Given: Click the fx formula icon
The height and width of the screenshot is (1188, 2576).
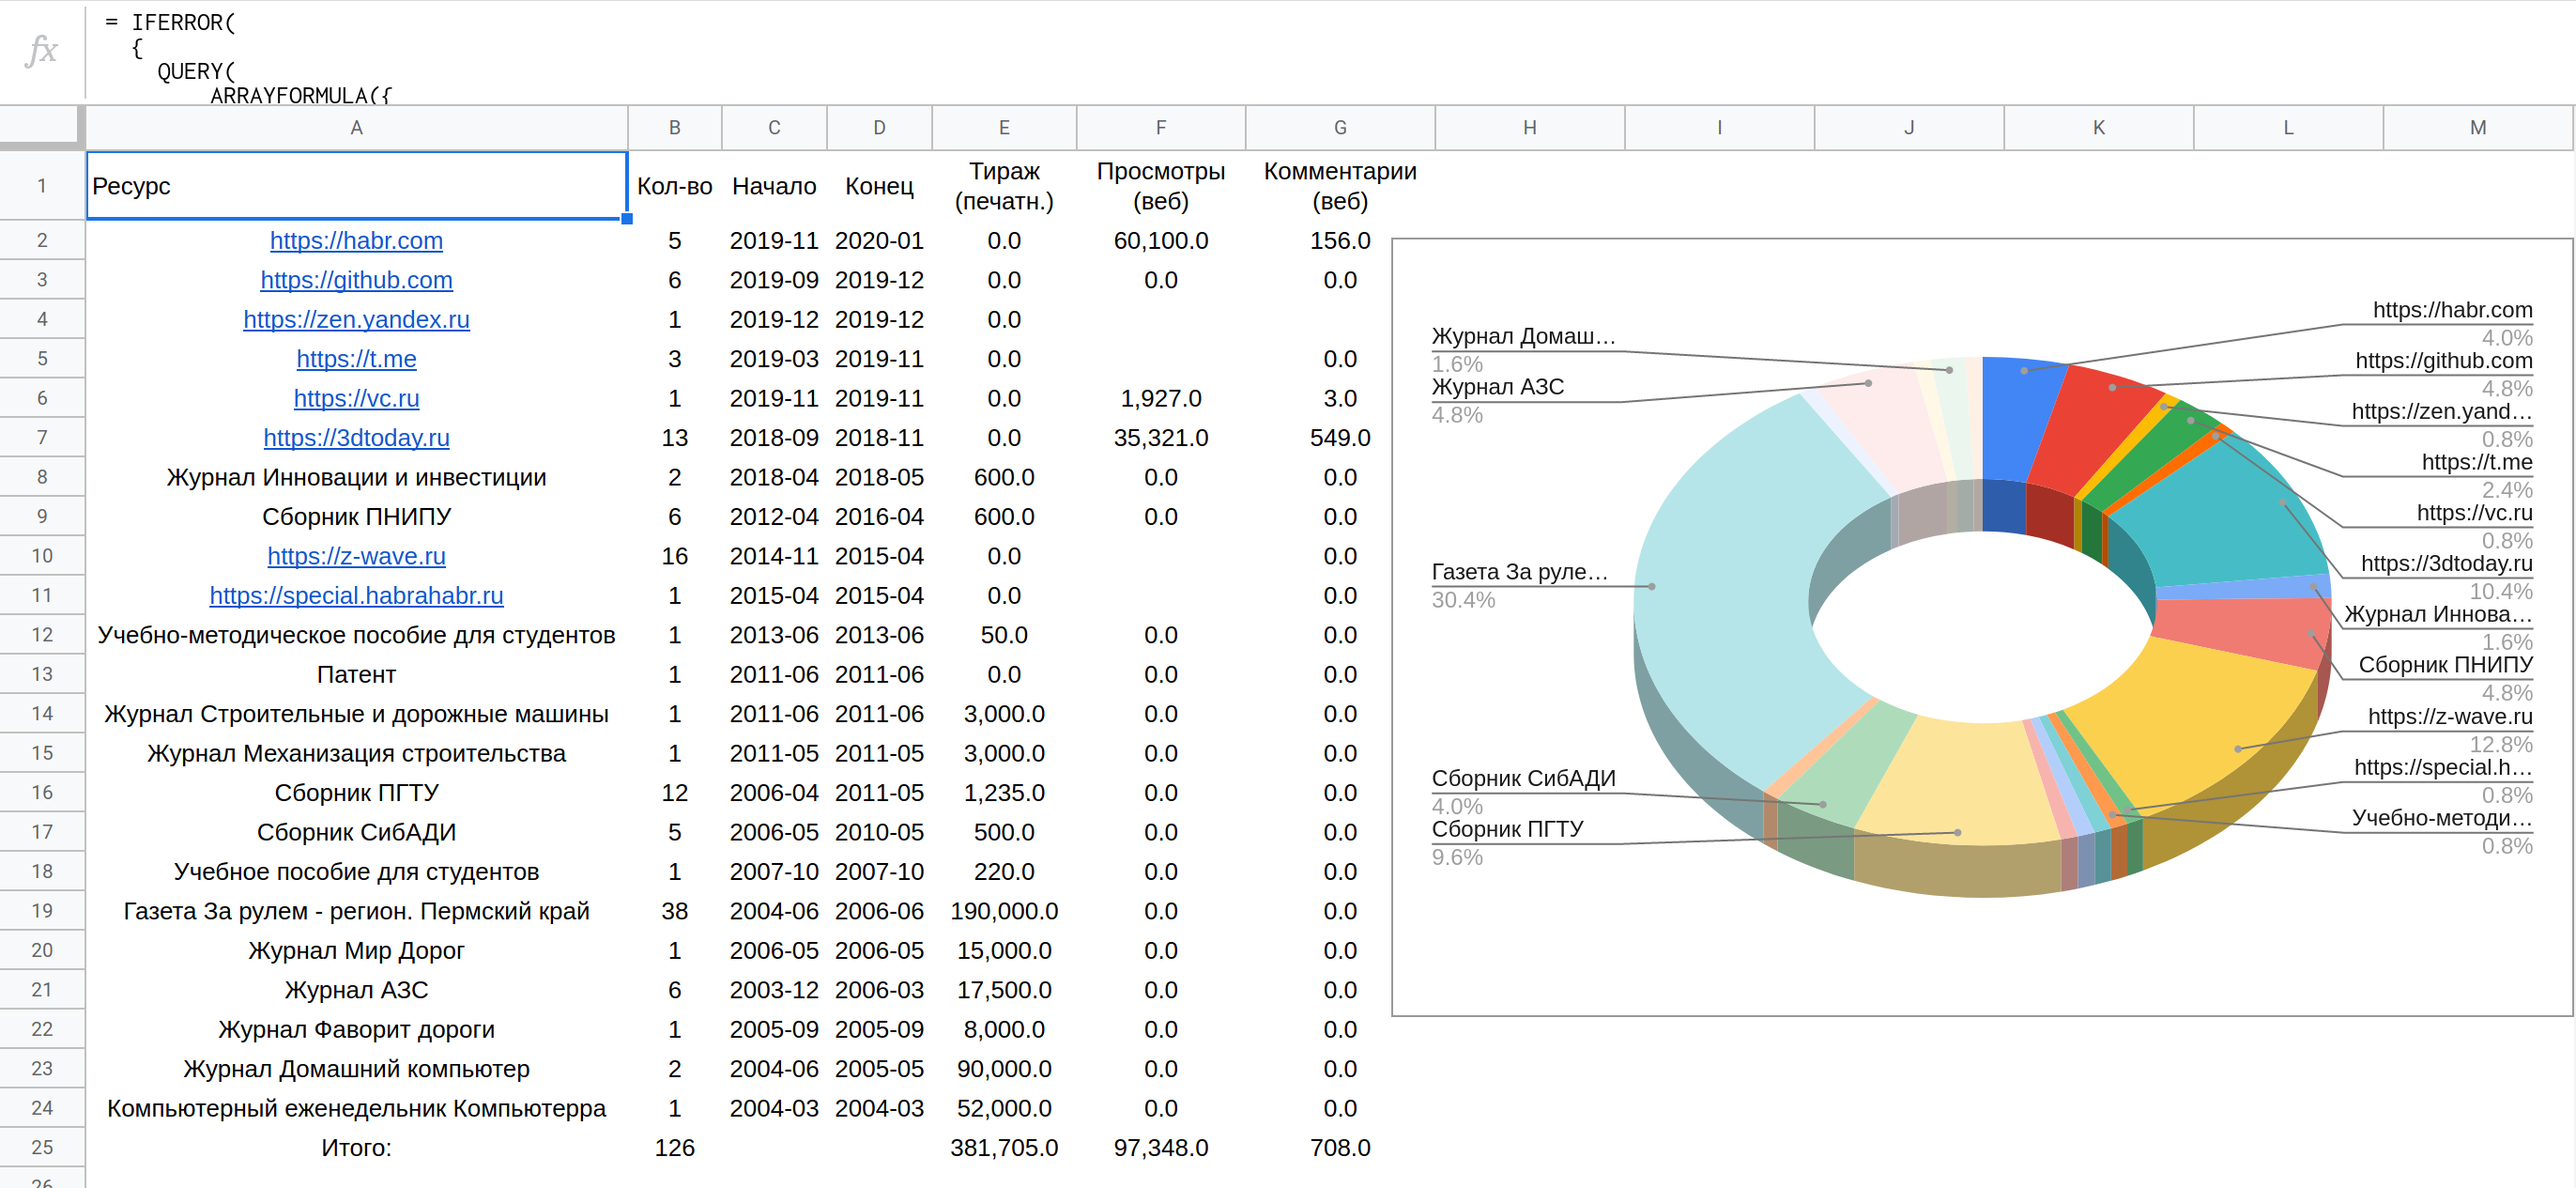Looking at the screenshot, I should [41, 50].
